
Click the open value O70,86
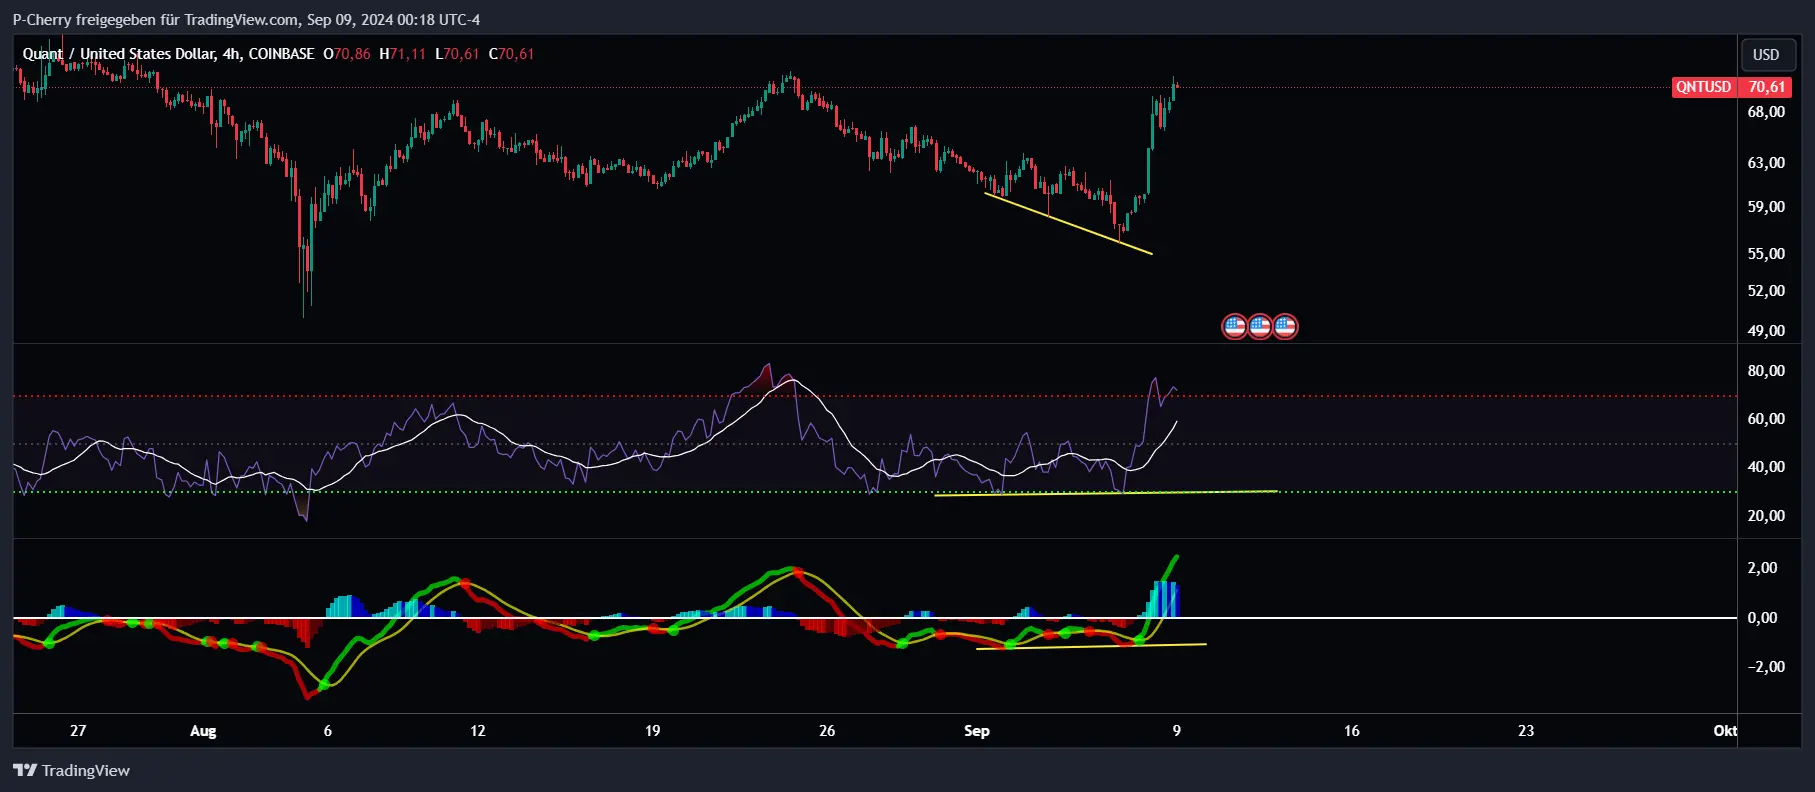click(x=347, y=54)
